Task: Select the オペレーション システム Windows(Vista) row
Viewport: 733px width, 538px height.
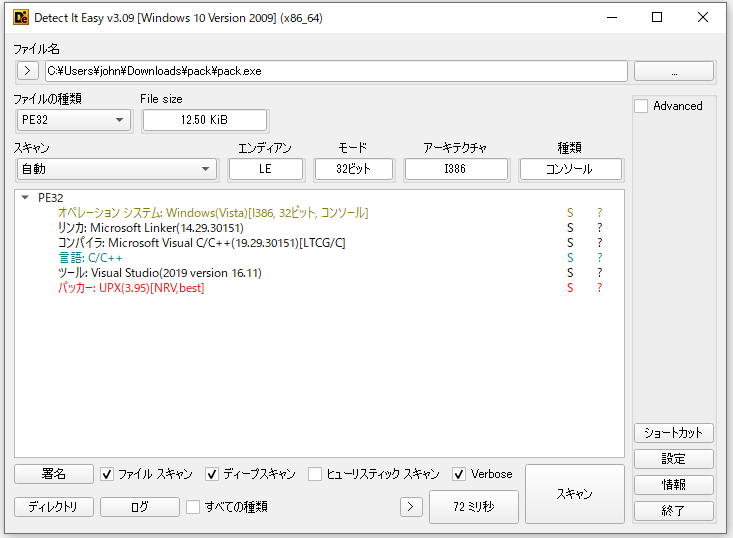Action: 213,213
